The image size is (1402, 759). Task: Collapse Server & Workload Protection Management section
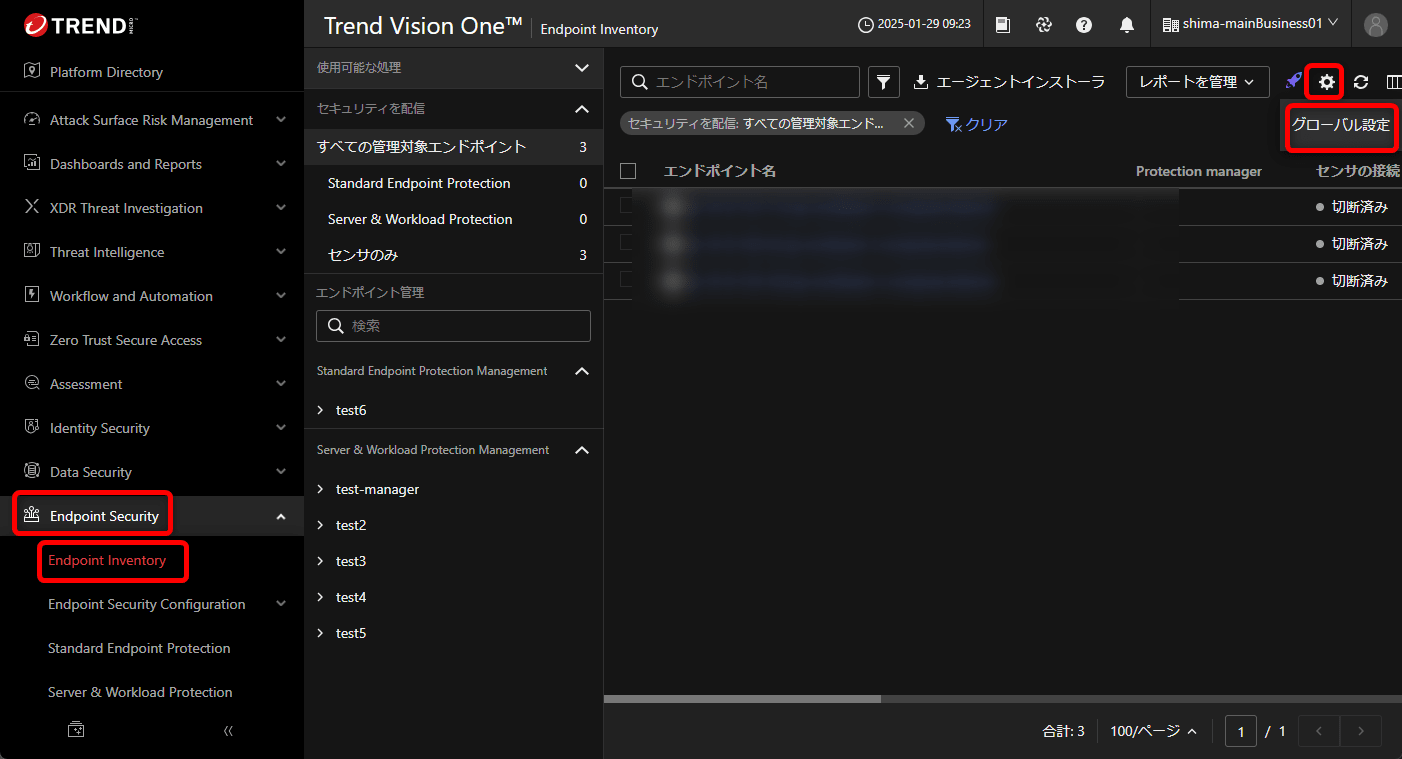(582, 450)
